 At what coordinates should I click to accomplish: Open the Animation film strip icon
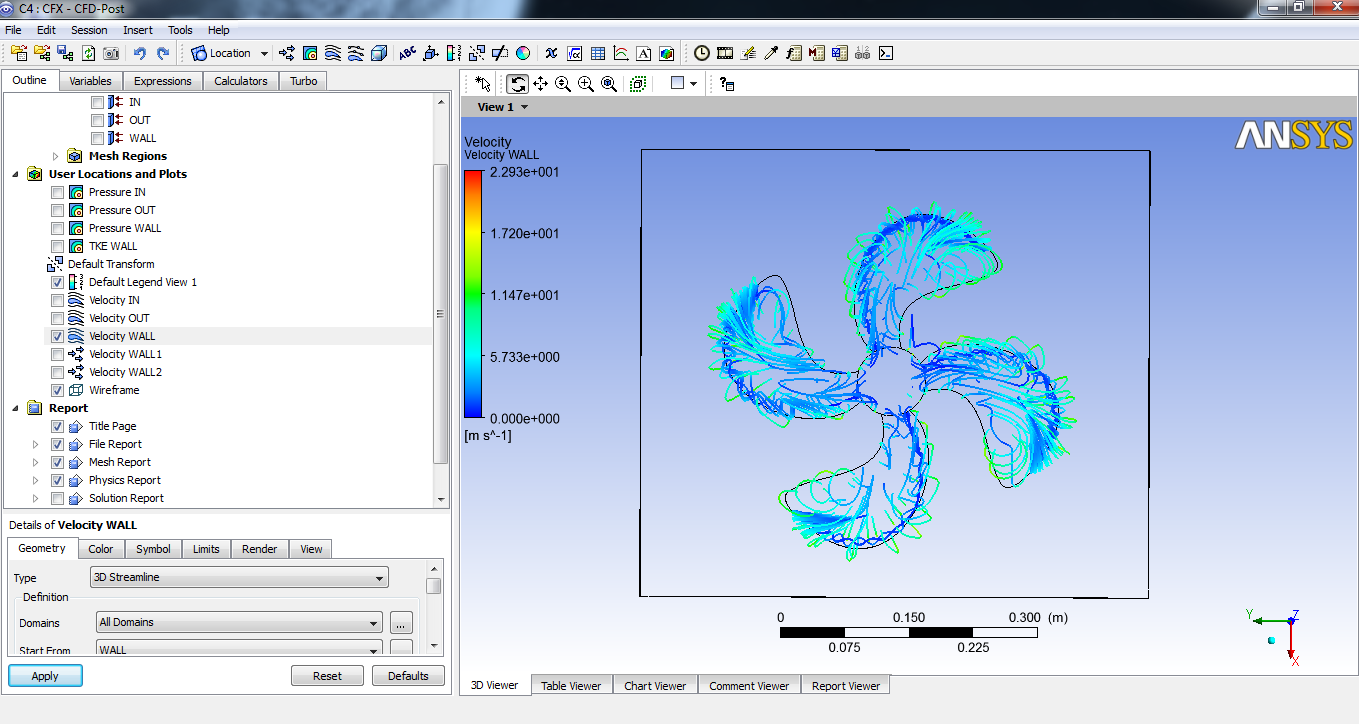click(x=726, y=53)
